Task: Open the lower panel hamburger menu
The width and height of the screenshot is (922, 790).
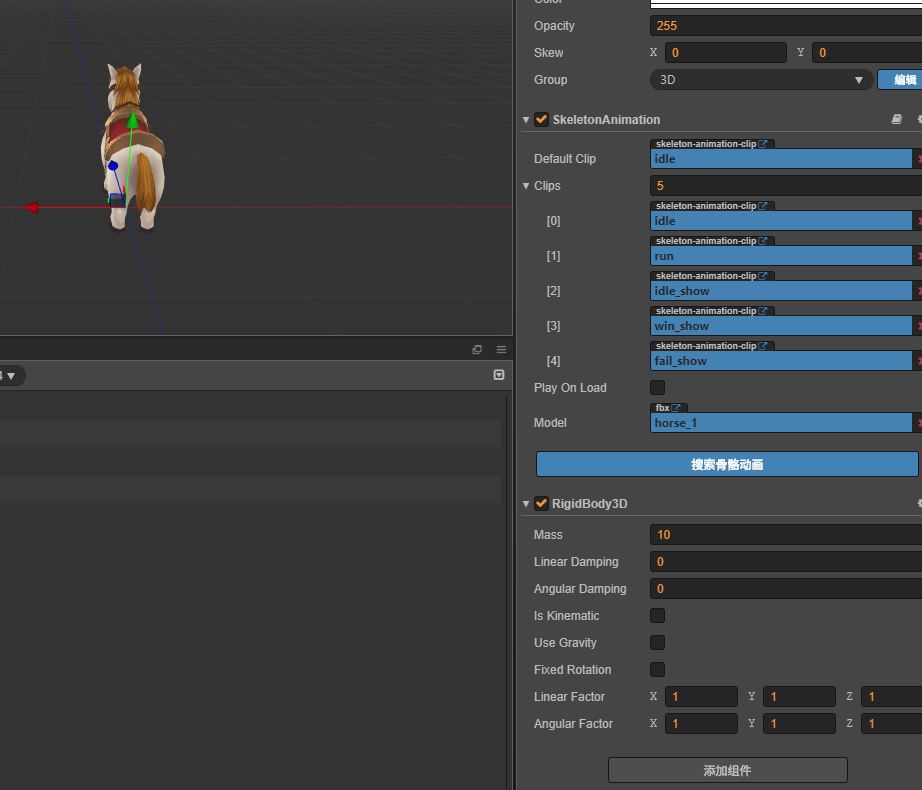Action: [501, 350]
